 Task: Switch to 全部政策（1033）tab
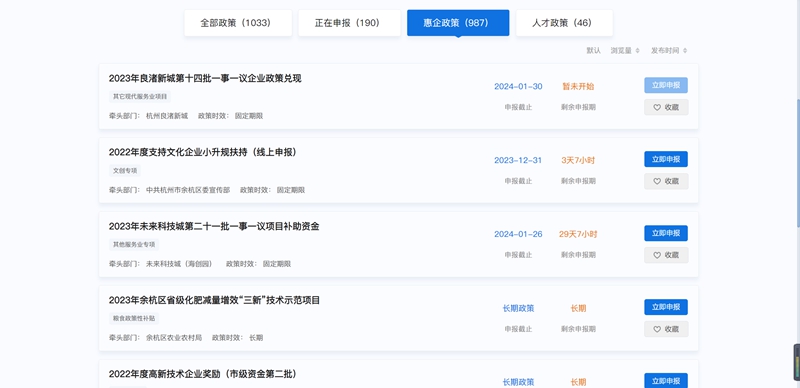238,23
